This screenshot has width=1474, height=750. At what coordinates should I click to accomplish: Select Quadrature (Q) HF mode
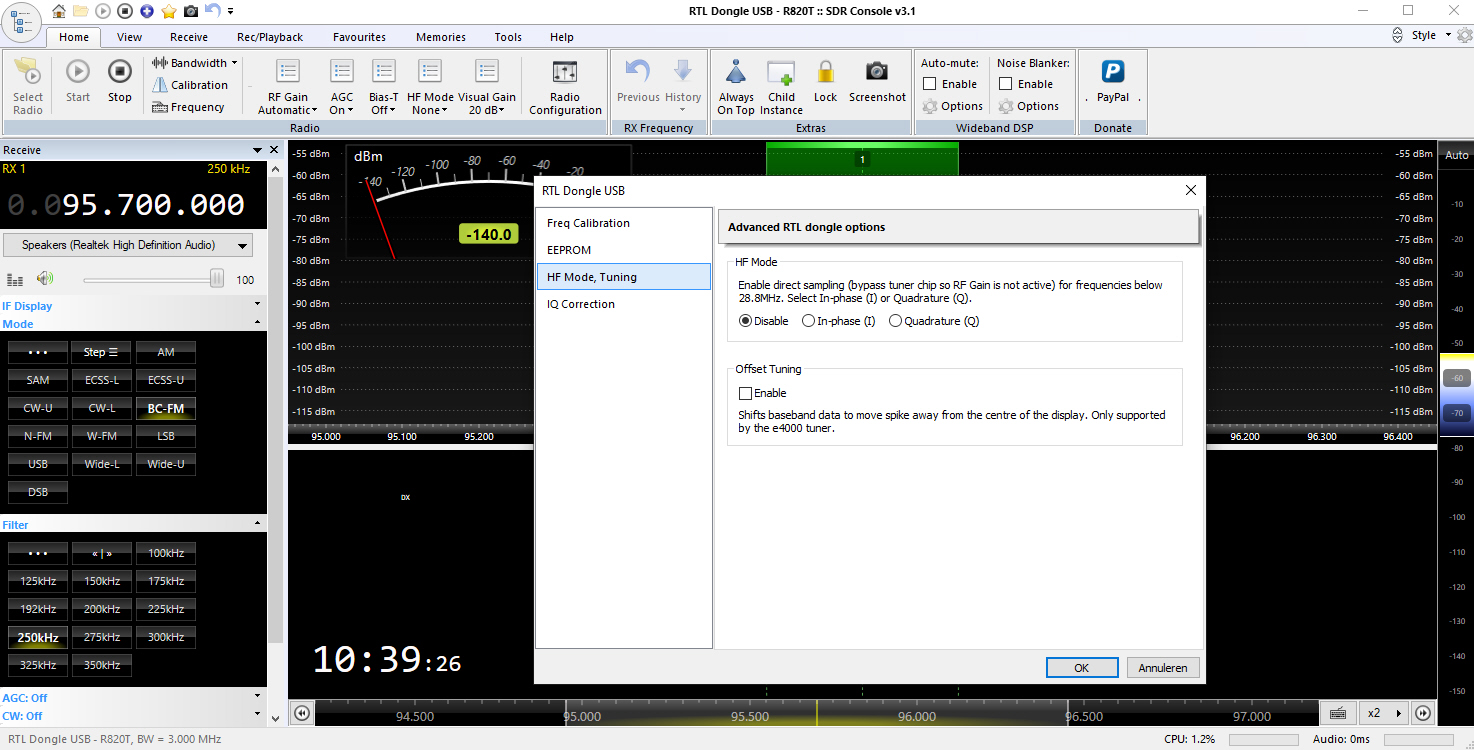point(895,321)
